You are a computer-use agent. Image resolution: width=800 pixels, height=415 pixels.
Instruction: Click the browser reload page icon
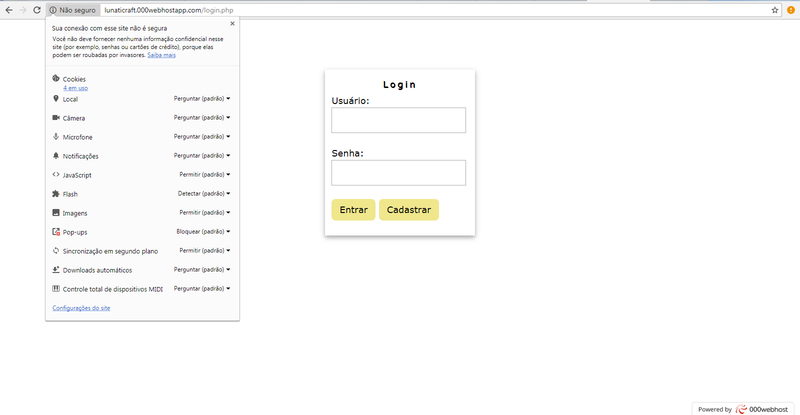(x=37, y=9)
